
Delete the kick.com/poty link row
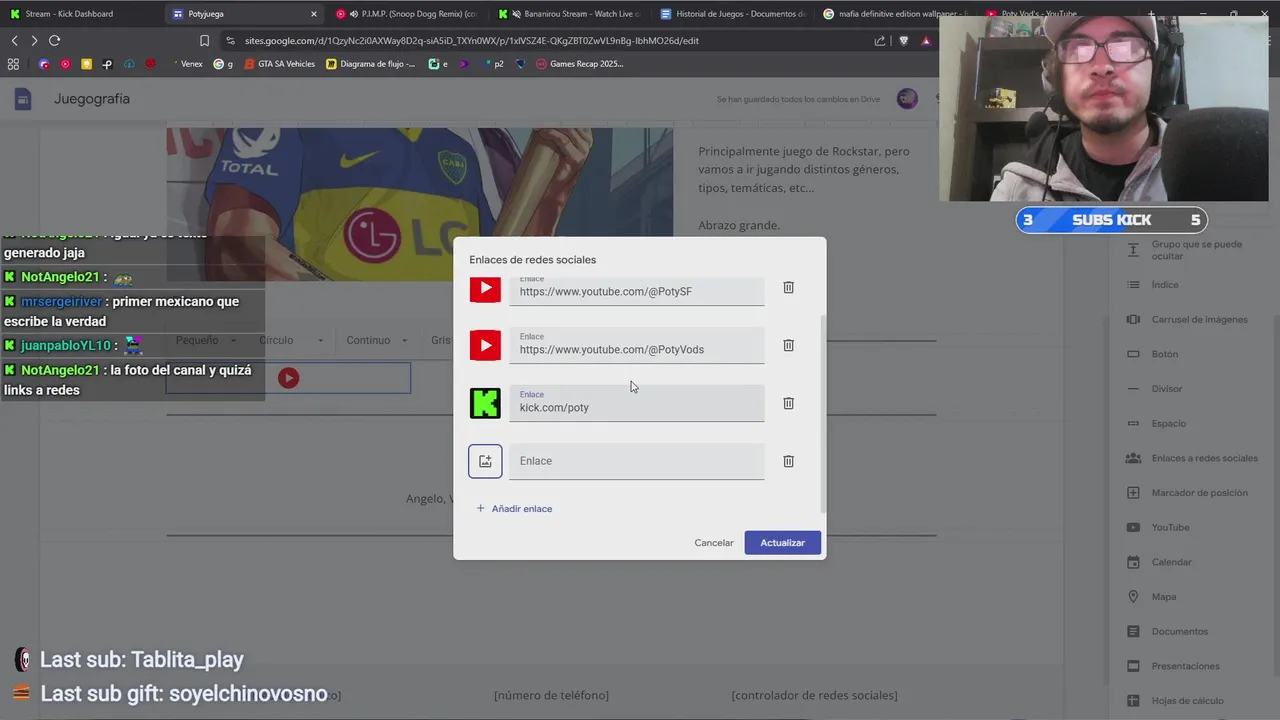pyautogui.click(x=788, y=403)
